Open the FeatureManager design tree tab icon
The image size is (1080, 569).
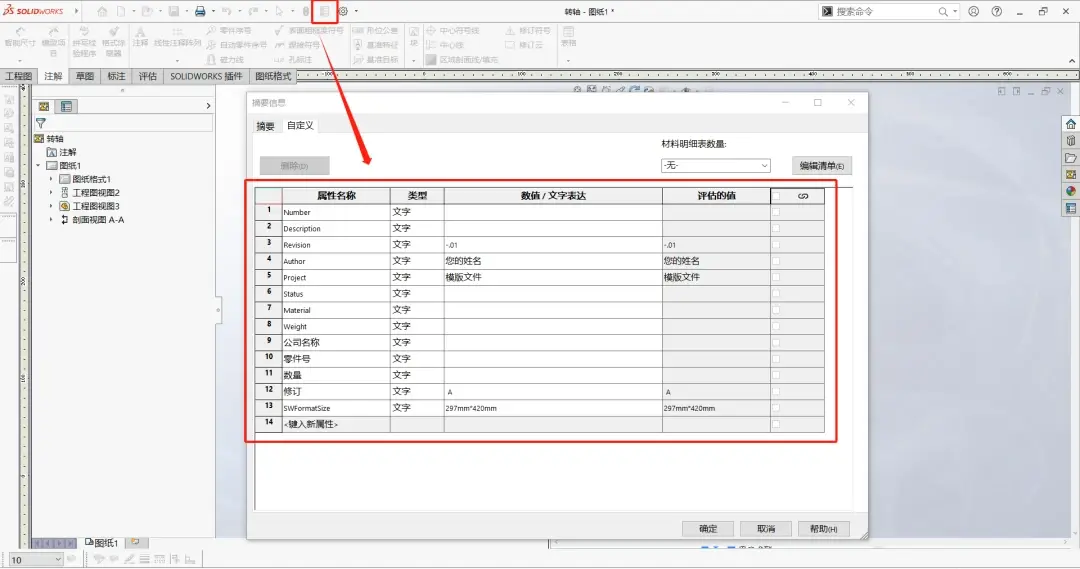point(44,107)
